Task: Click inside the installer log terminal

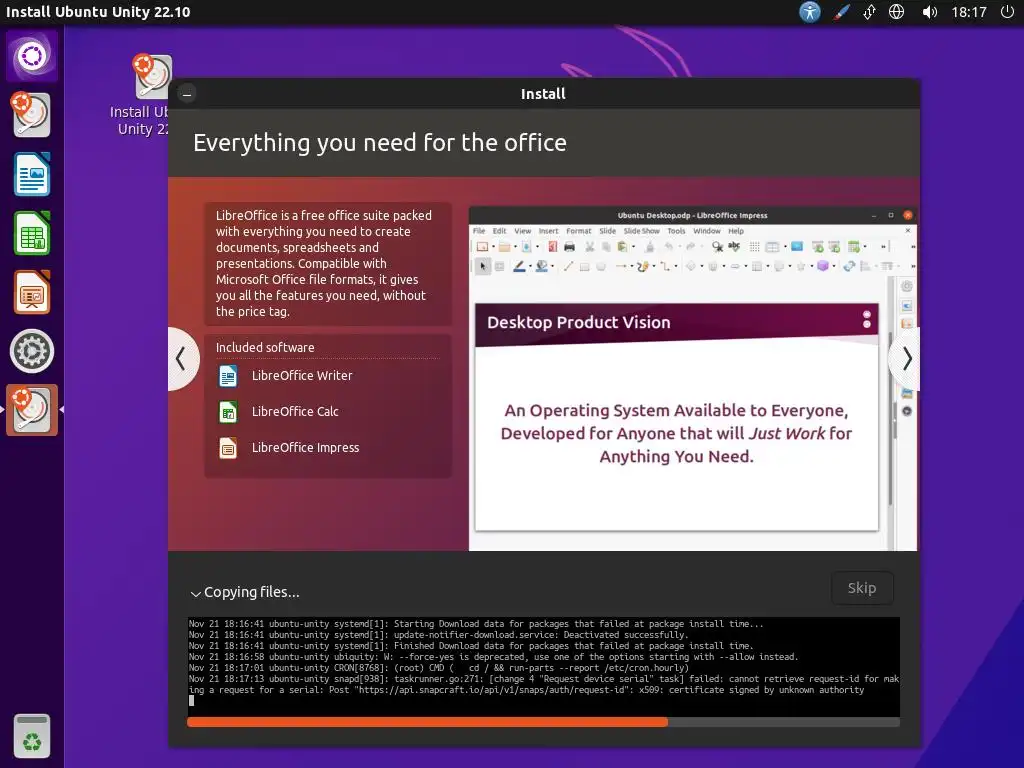Action: point(543,666)
